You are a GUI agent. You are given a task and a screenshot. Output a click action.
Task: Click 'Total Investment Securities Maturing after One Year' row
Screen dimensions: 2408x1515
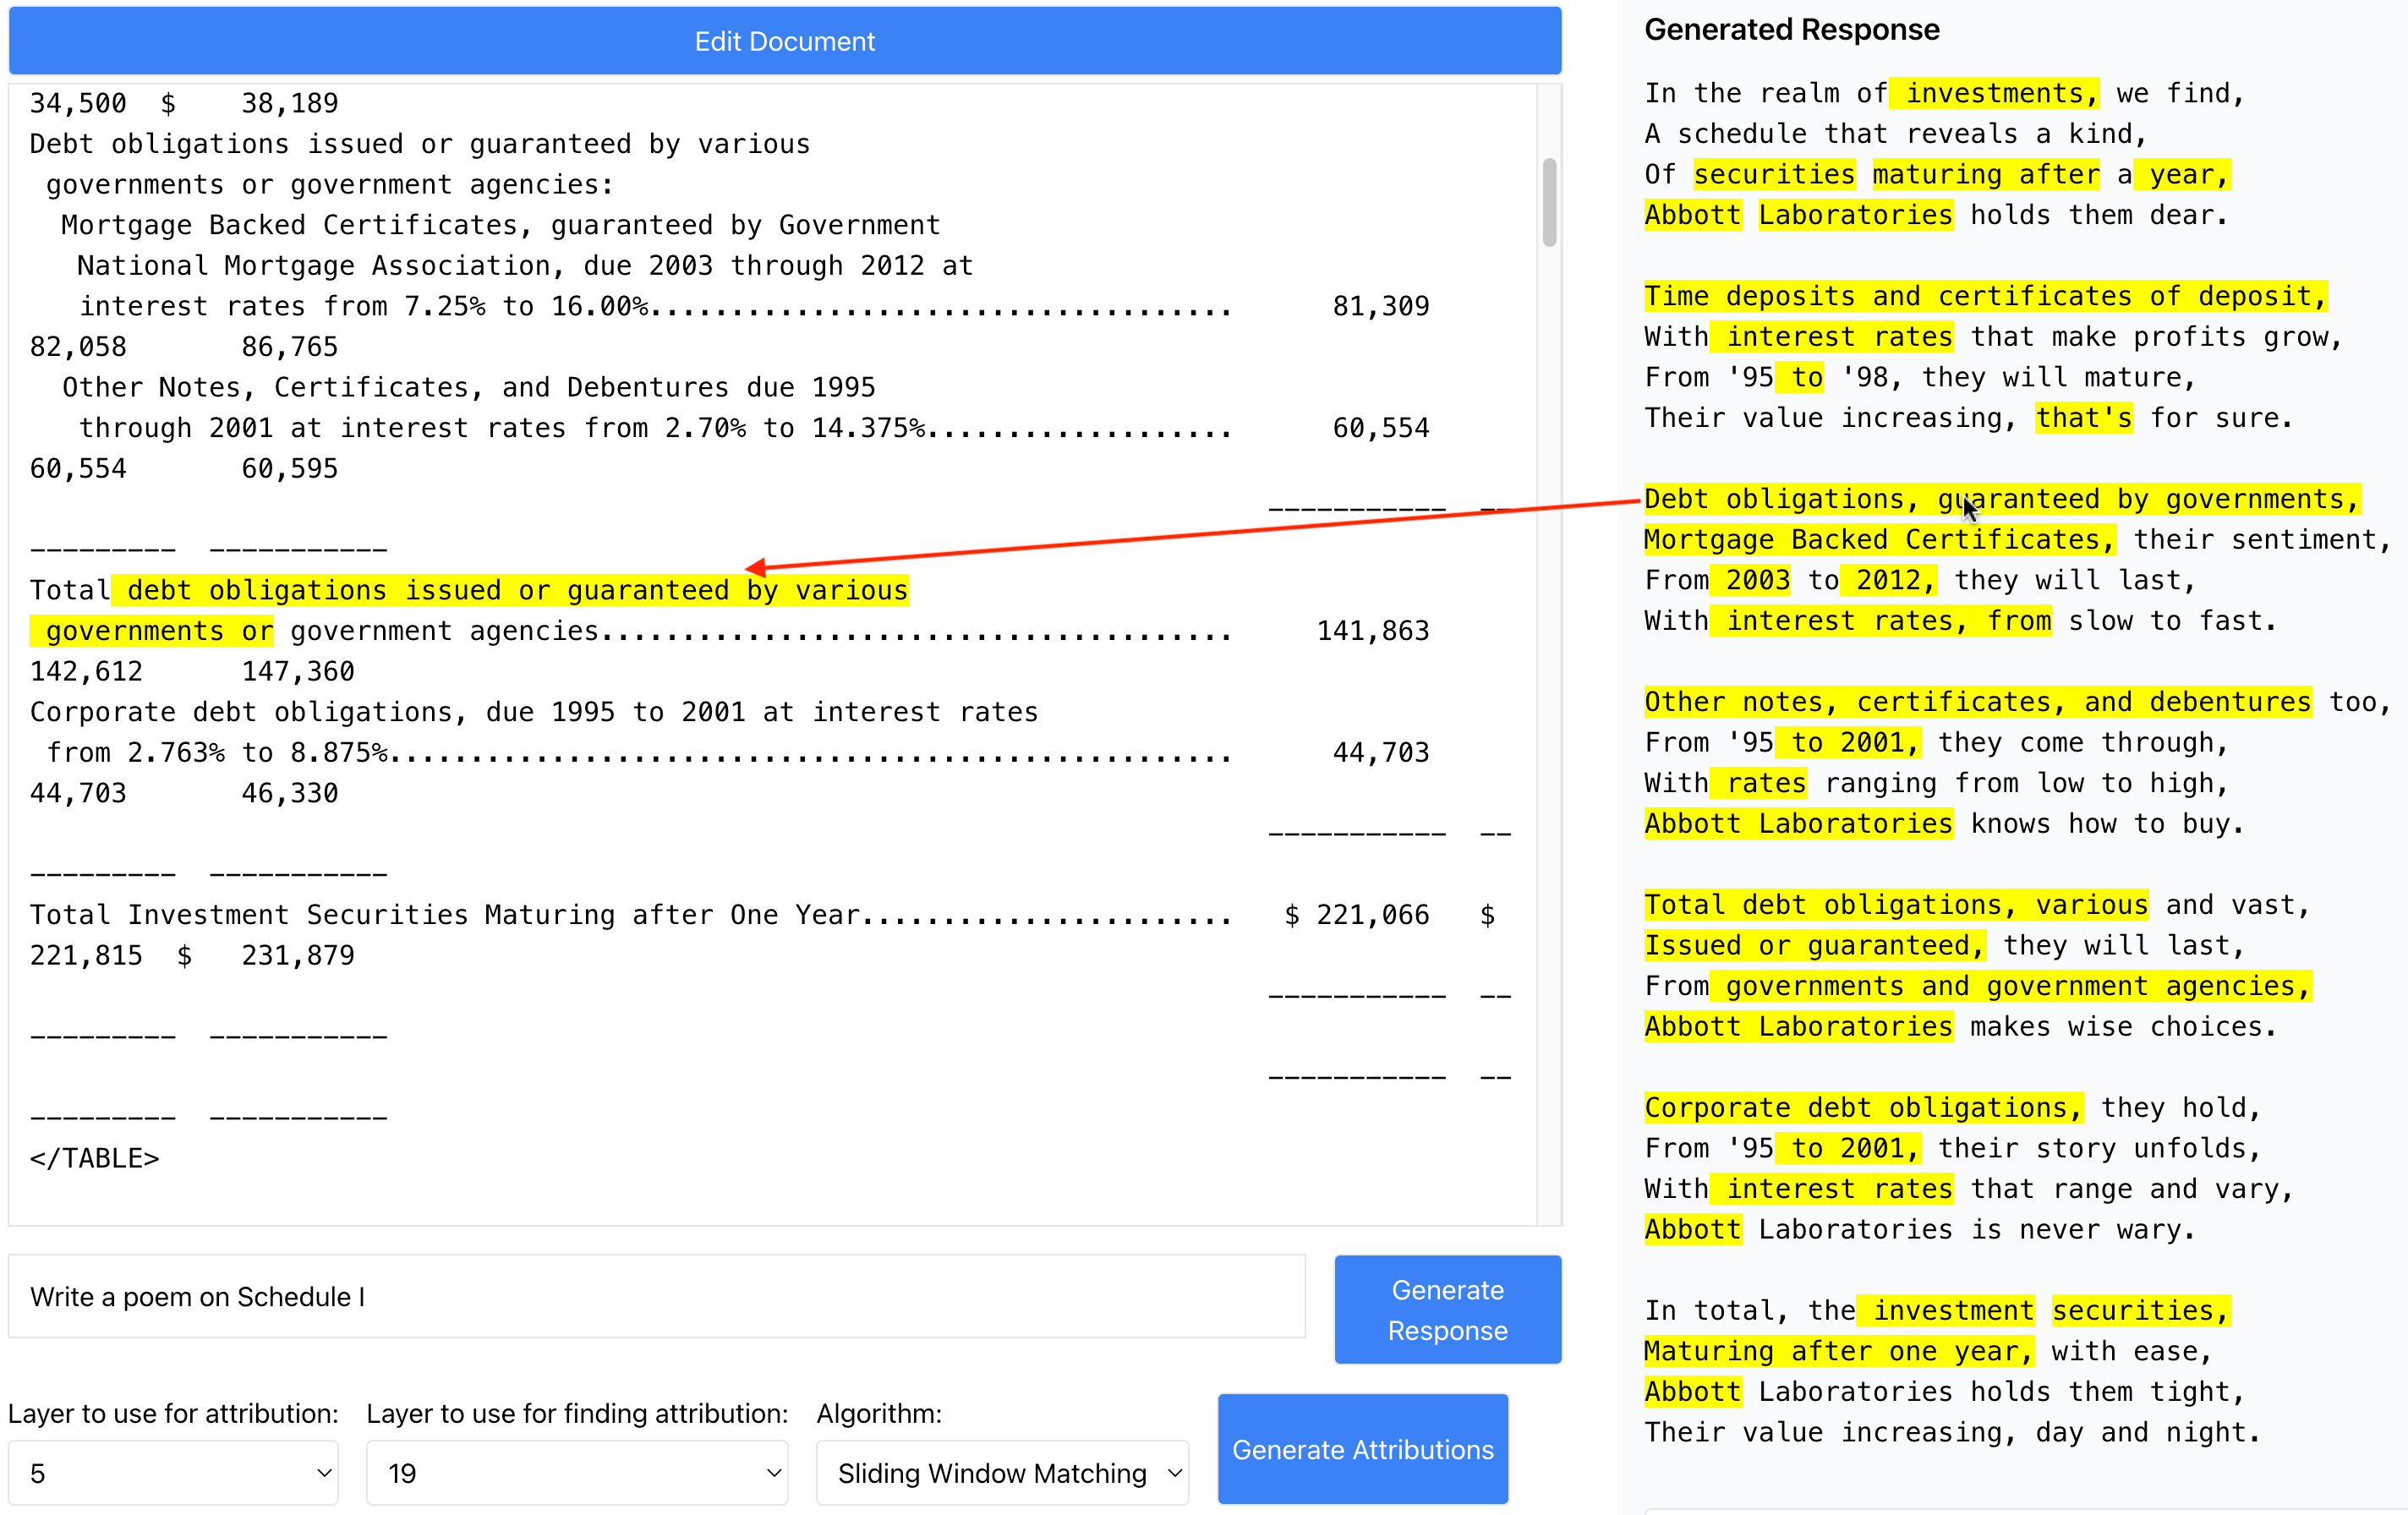[444, 914]
